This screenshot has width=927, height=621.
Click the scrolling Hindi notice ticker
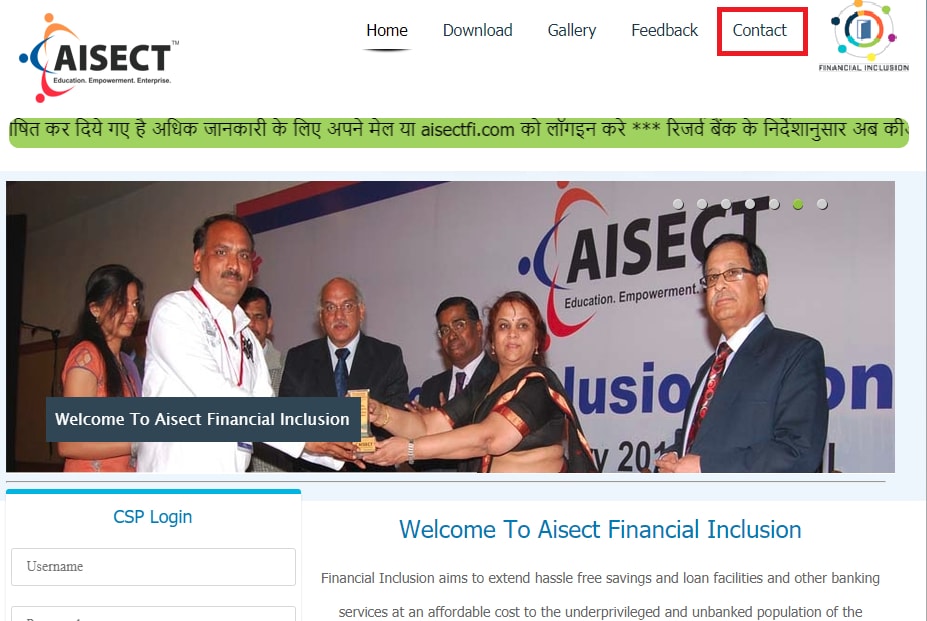pyautogui.click(x=459, y=132)
